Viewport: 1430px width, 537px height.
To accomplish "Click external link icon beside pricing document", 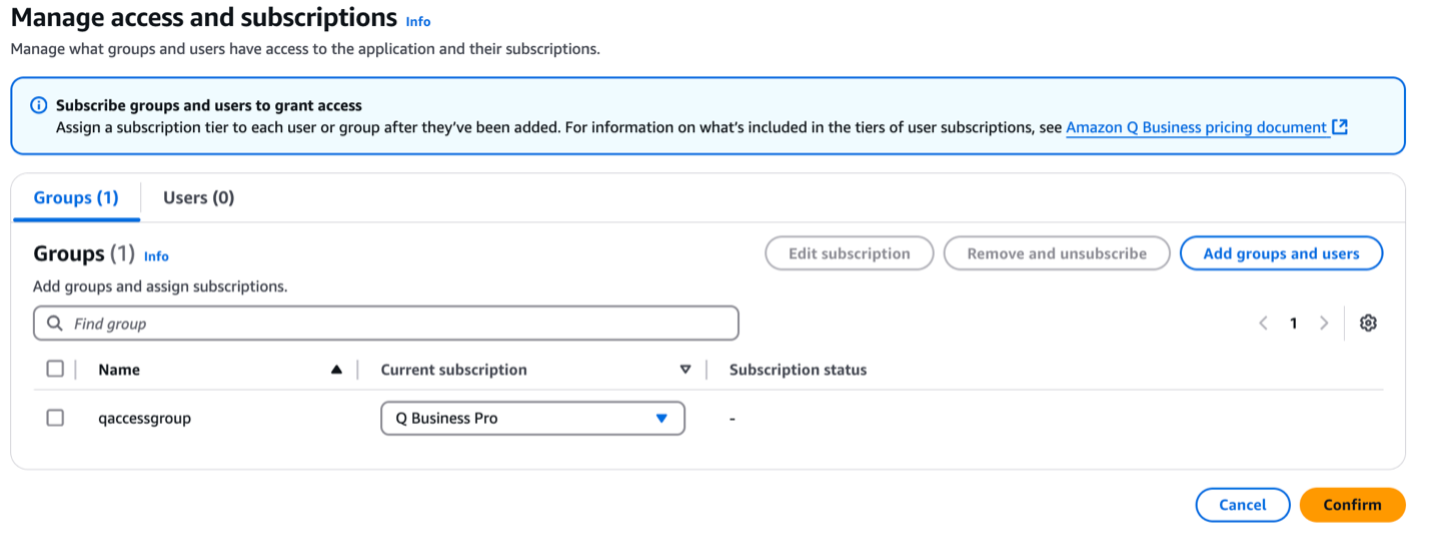I will (x=1341, y=127).
